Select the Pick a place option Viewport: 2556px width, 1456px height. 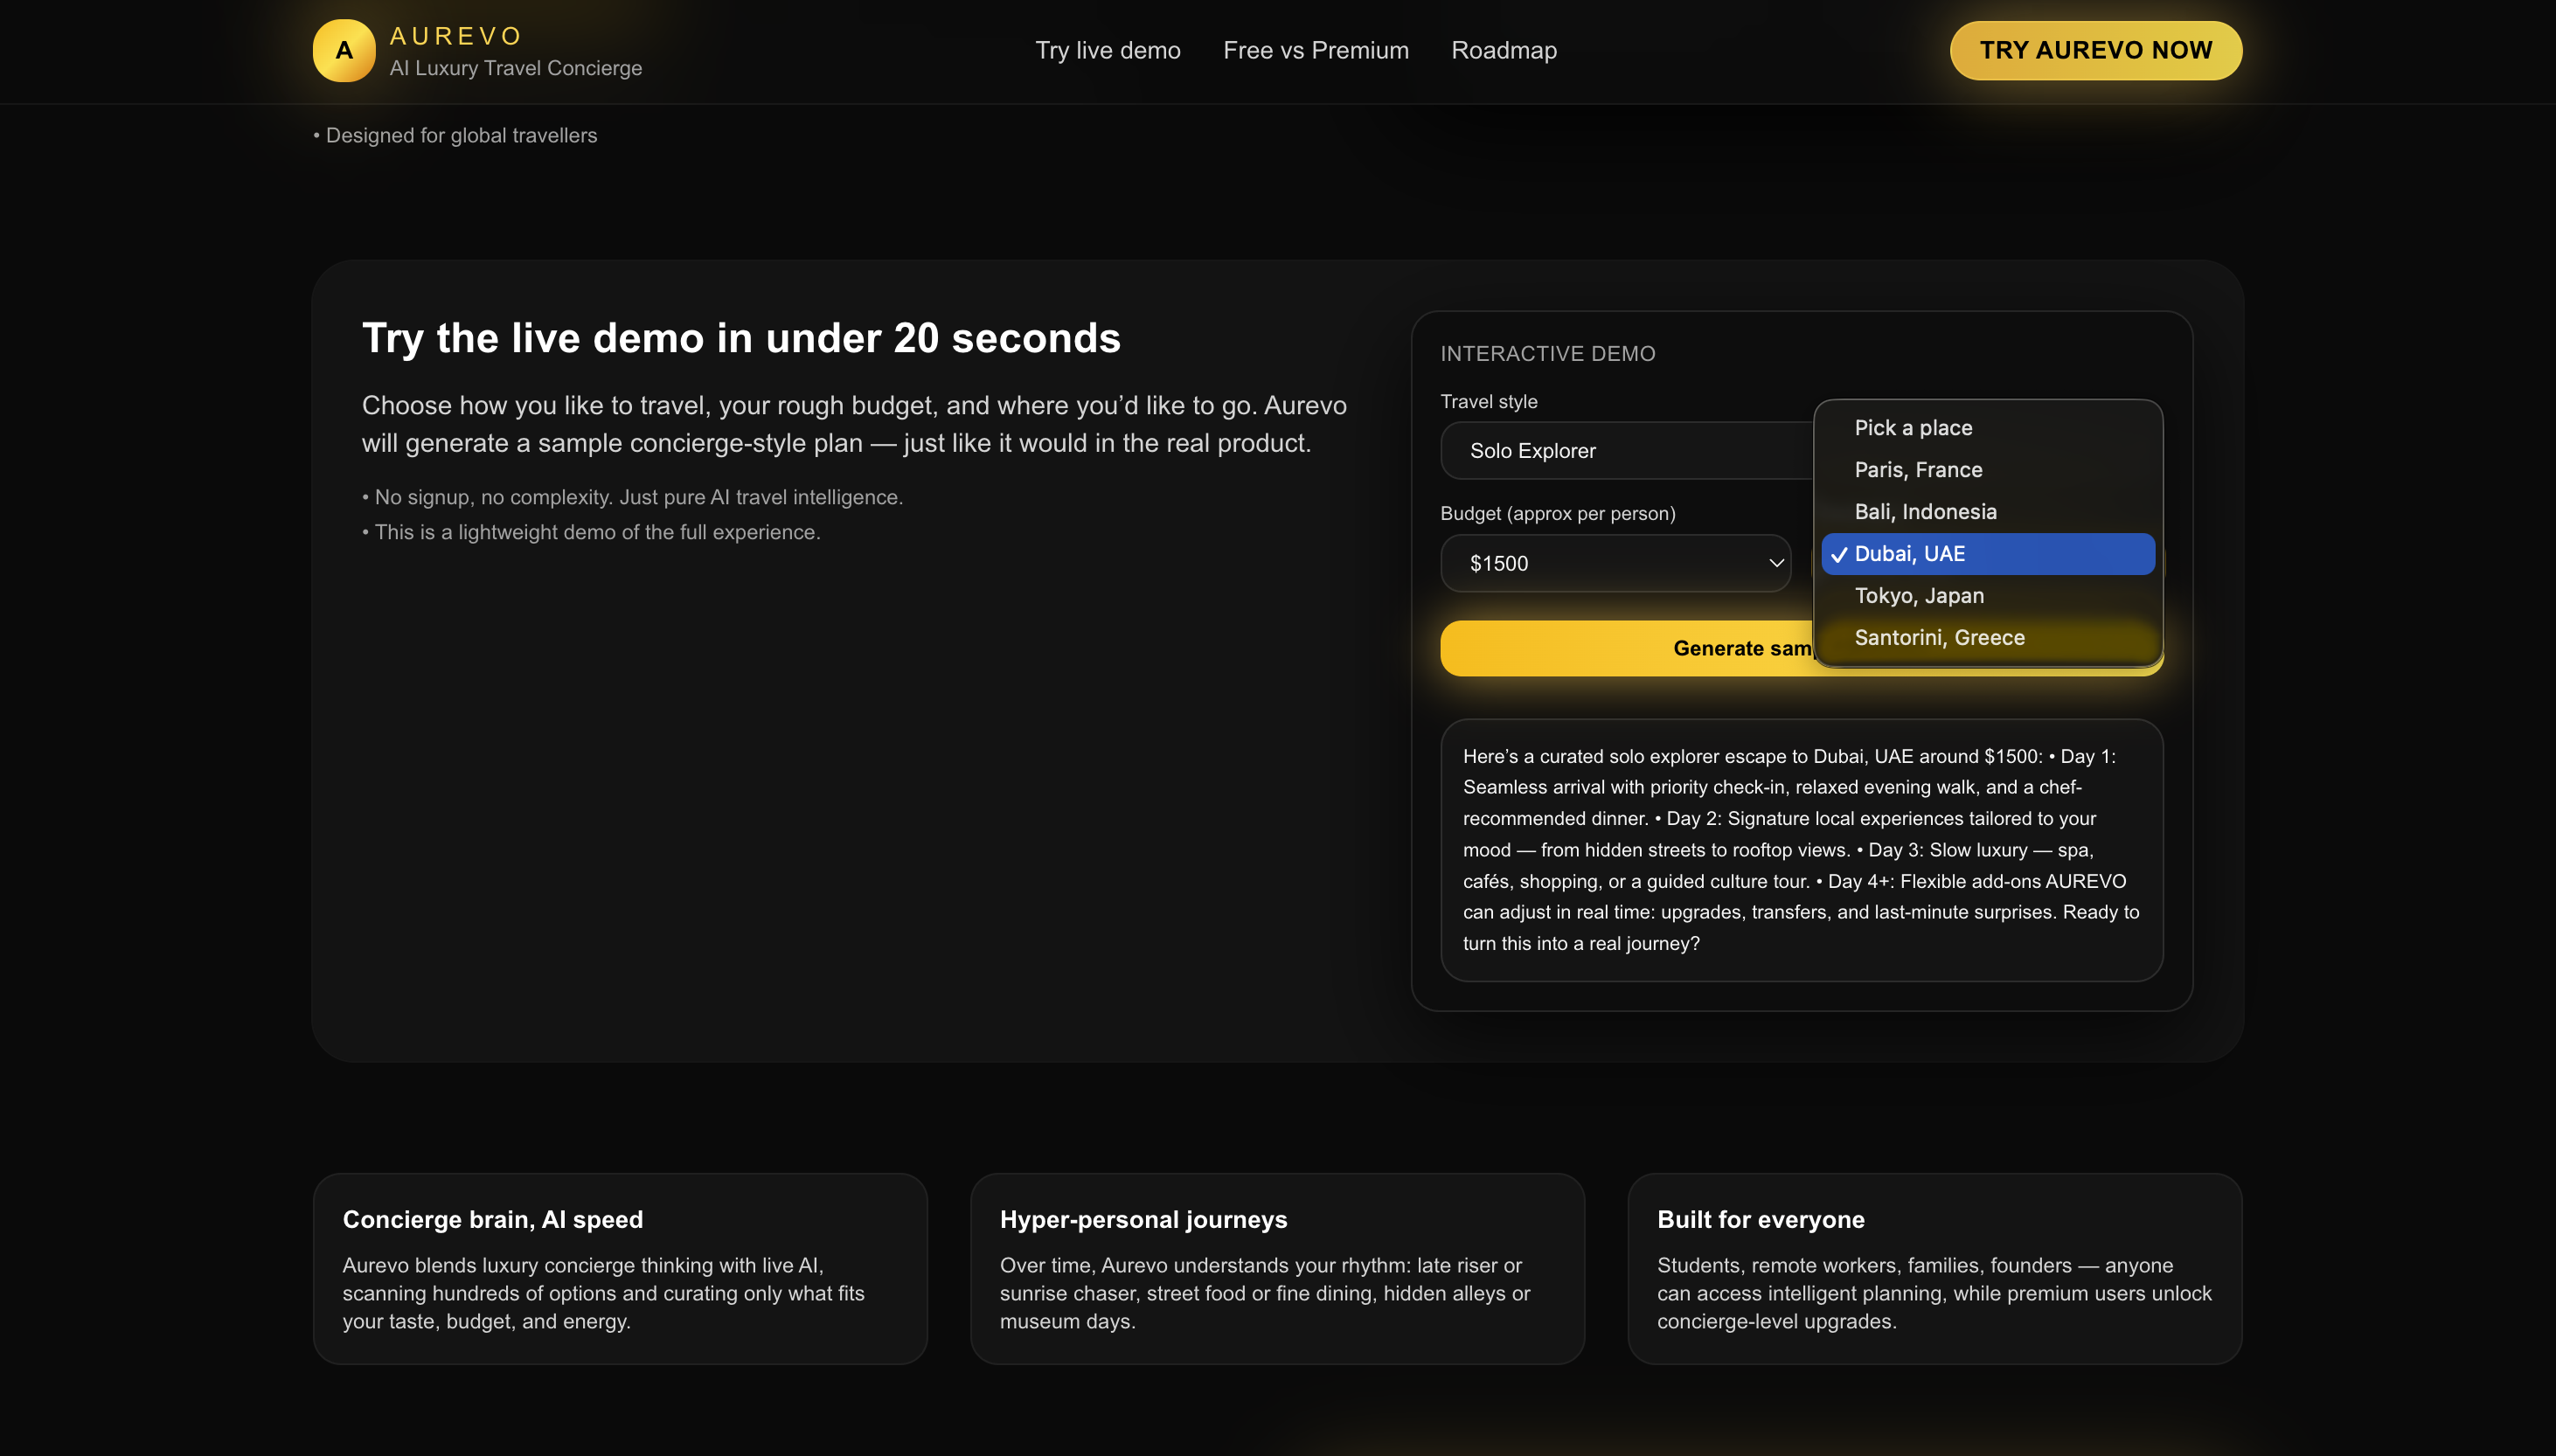point(1912,428)
